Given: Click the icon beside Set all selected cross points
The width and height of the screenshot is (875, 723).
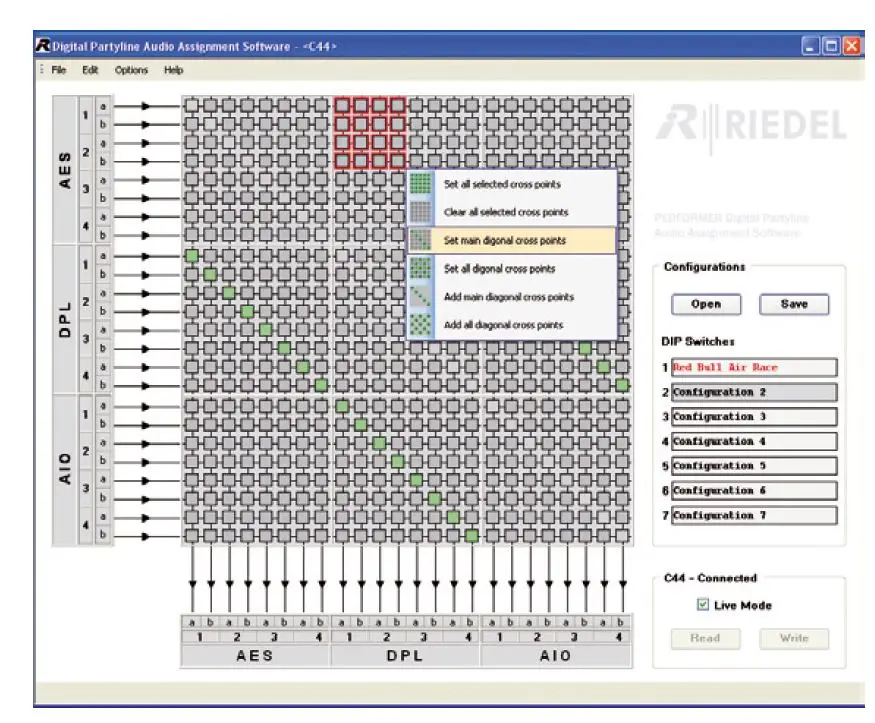Looking at the screenshot, I should tap(420, 184).
